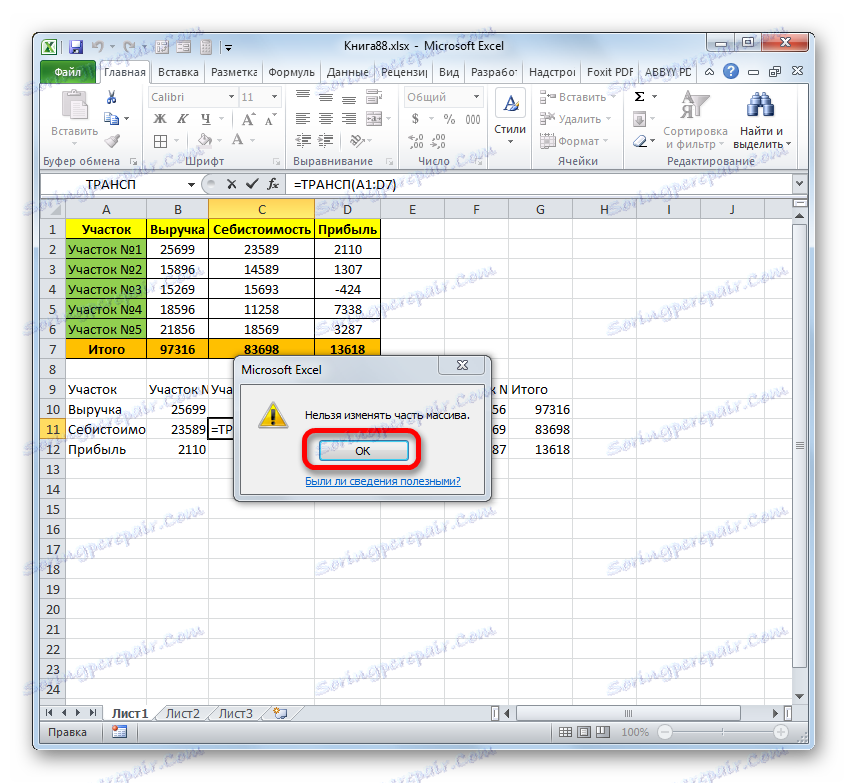
Task: Select the Format Painter brush icon
Action: [x=112, y=141]
